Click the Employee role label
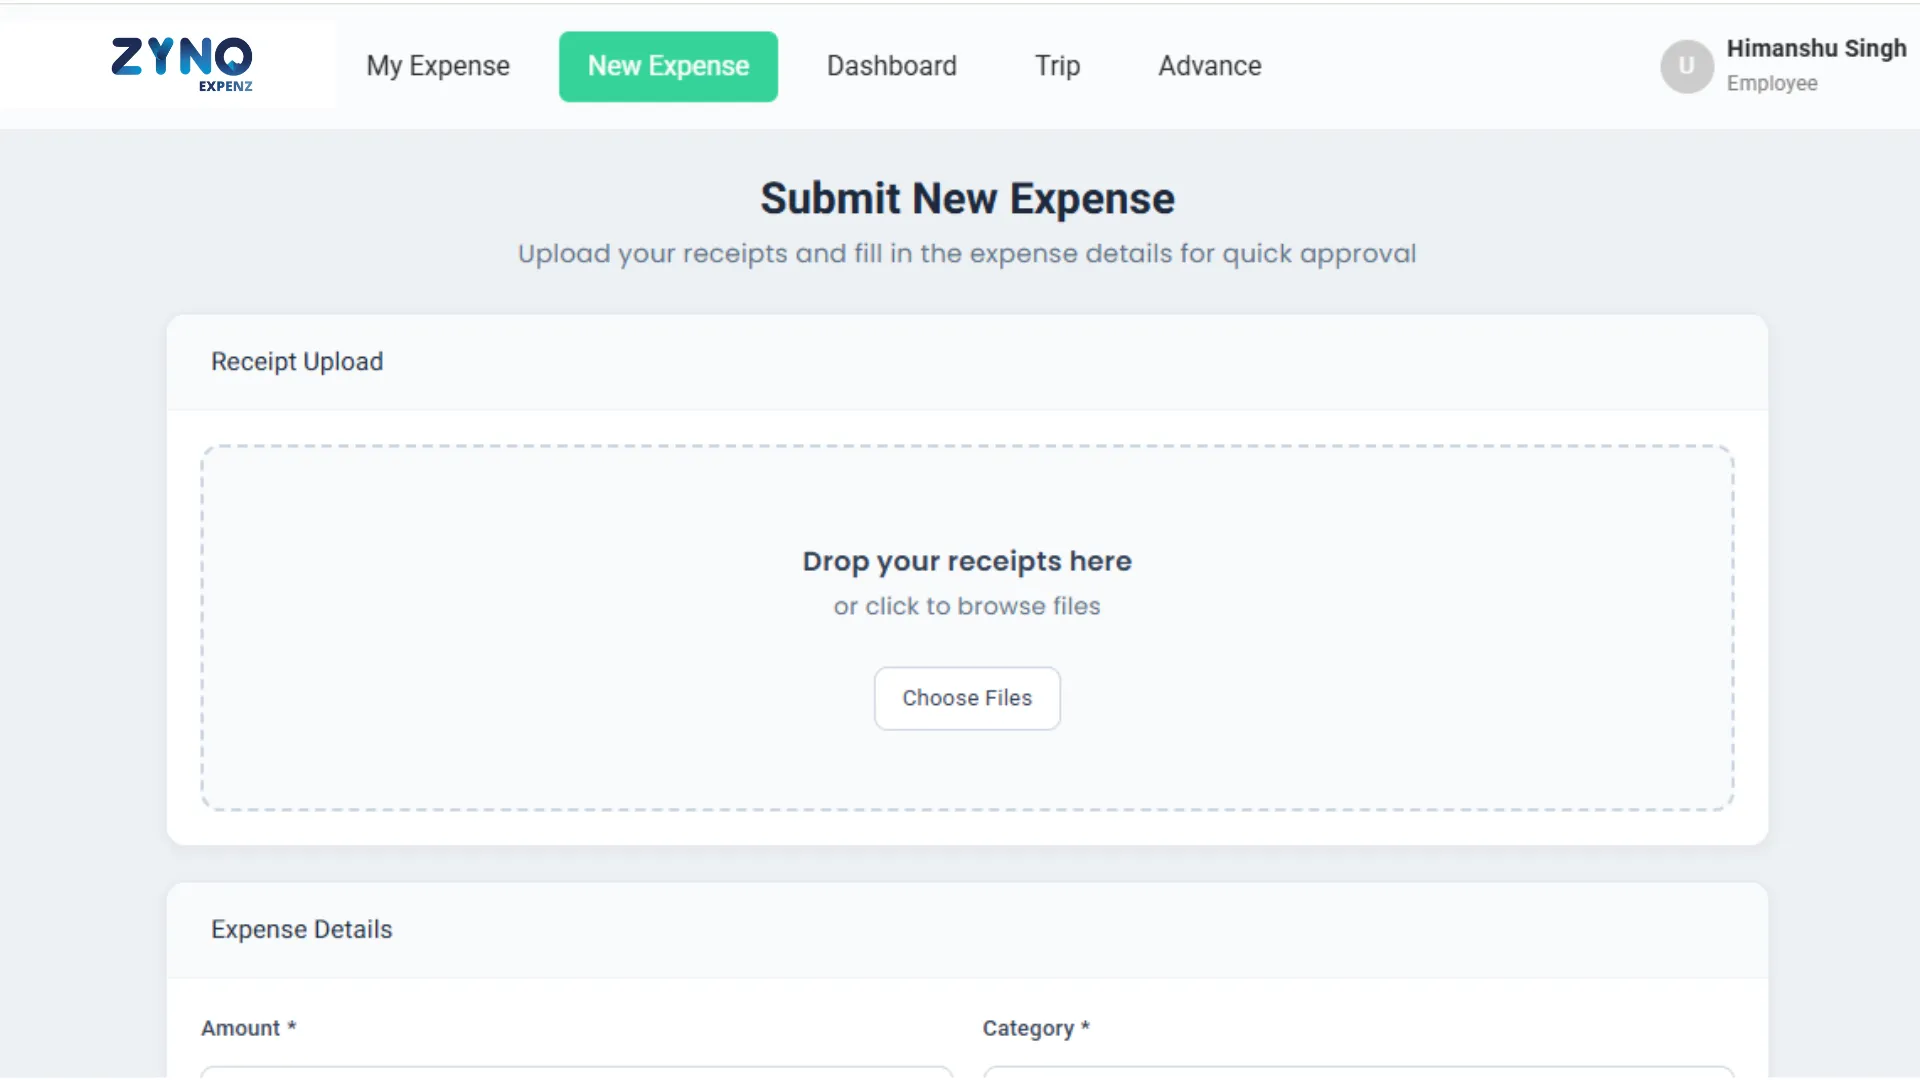Image resolution: width=1920 pixels, height=1080 pixels. pos(1771,84)
